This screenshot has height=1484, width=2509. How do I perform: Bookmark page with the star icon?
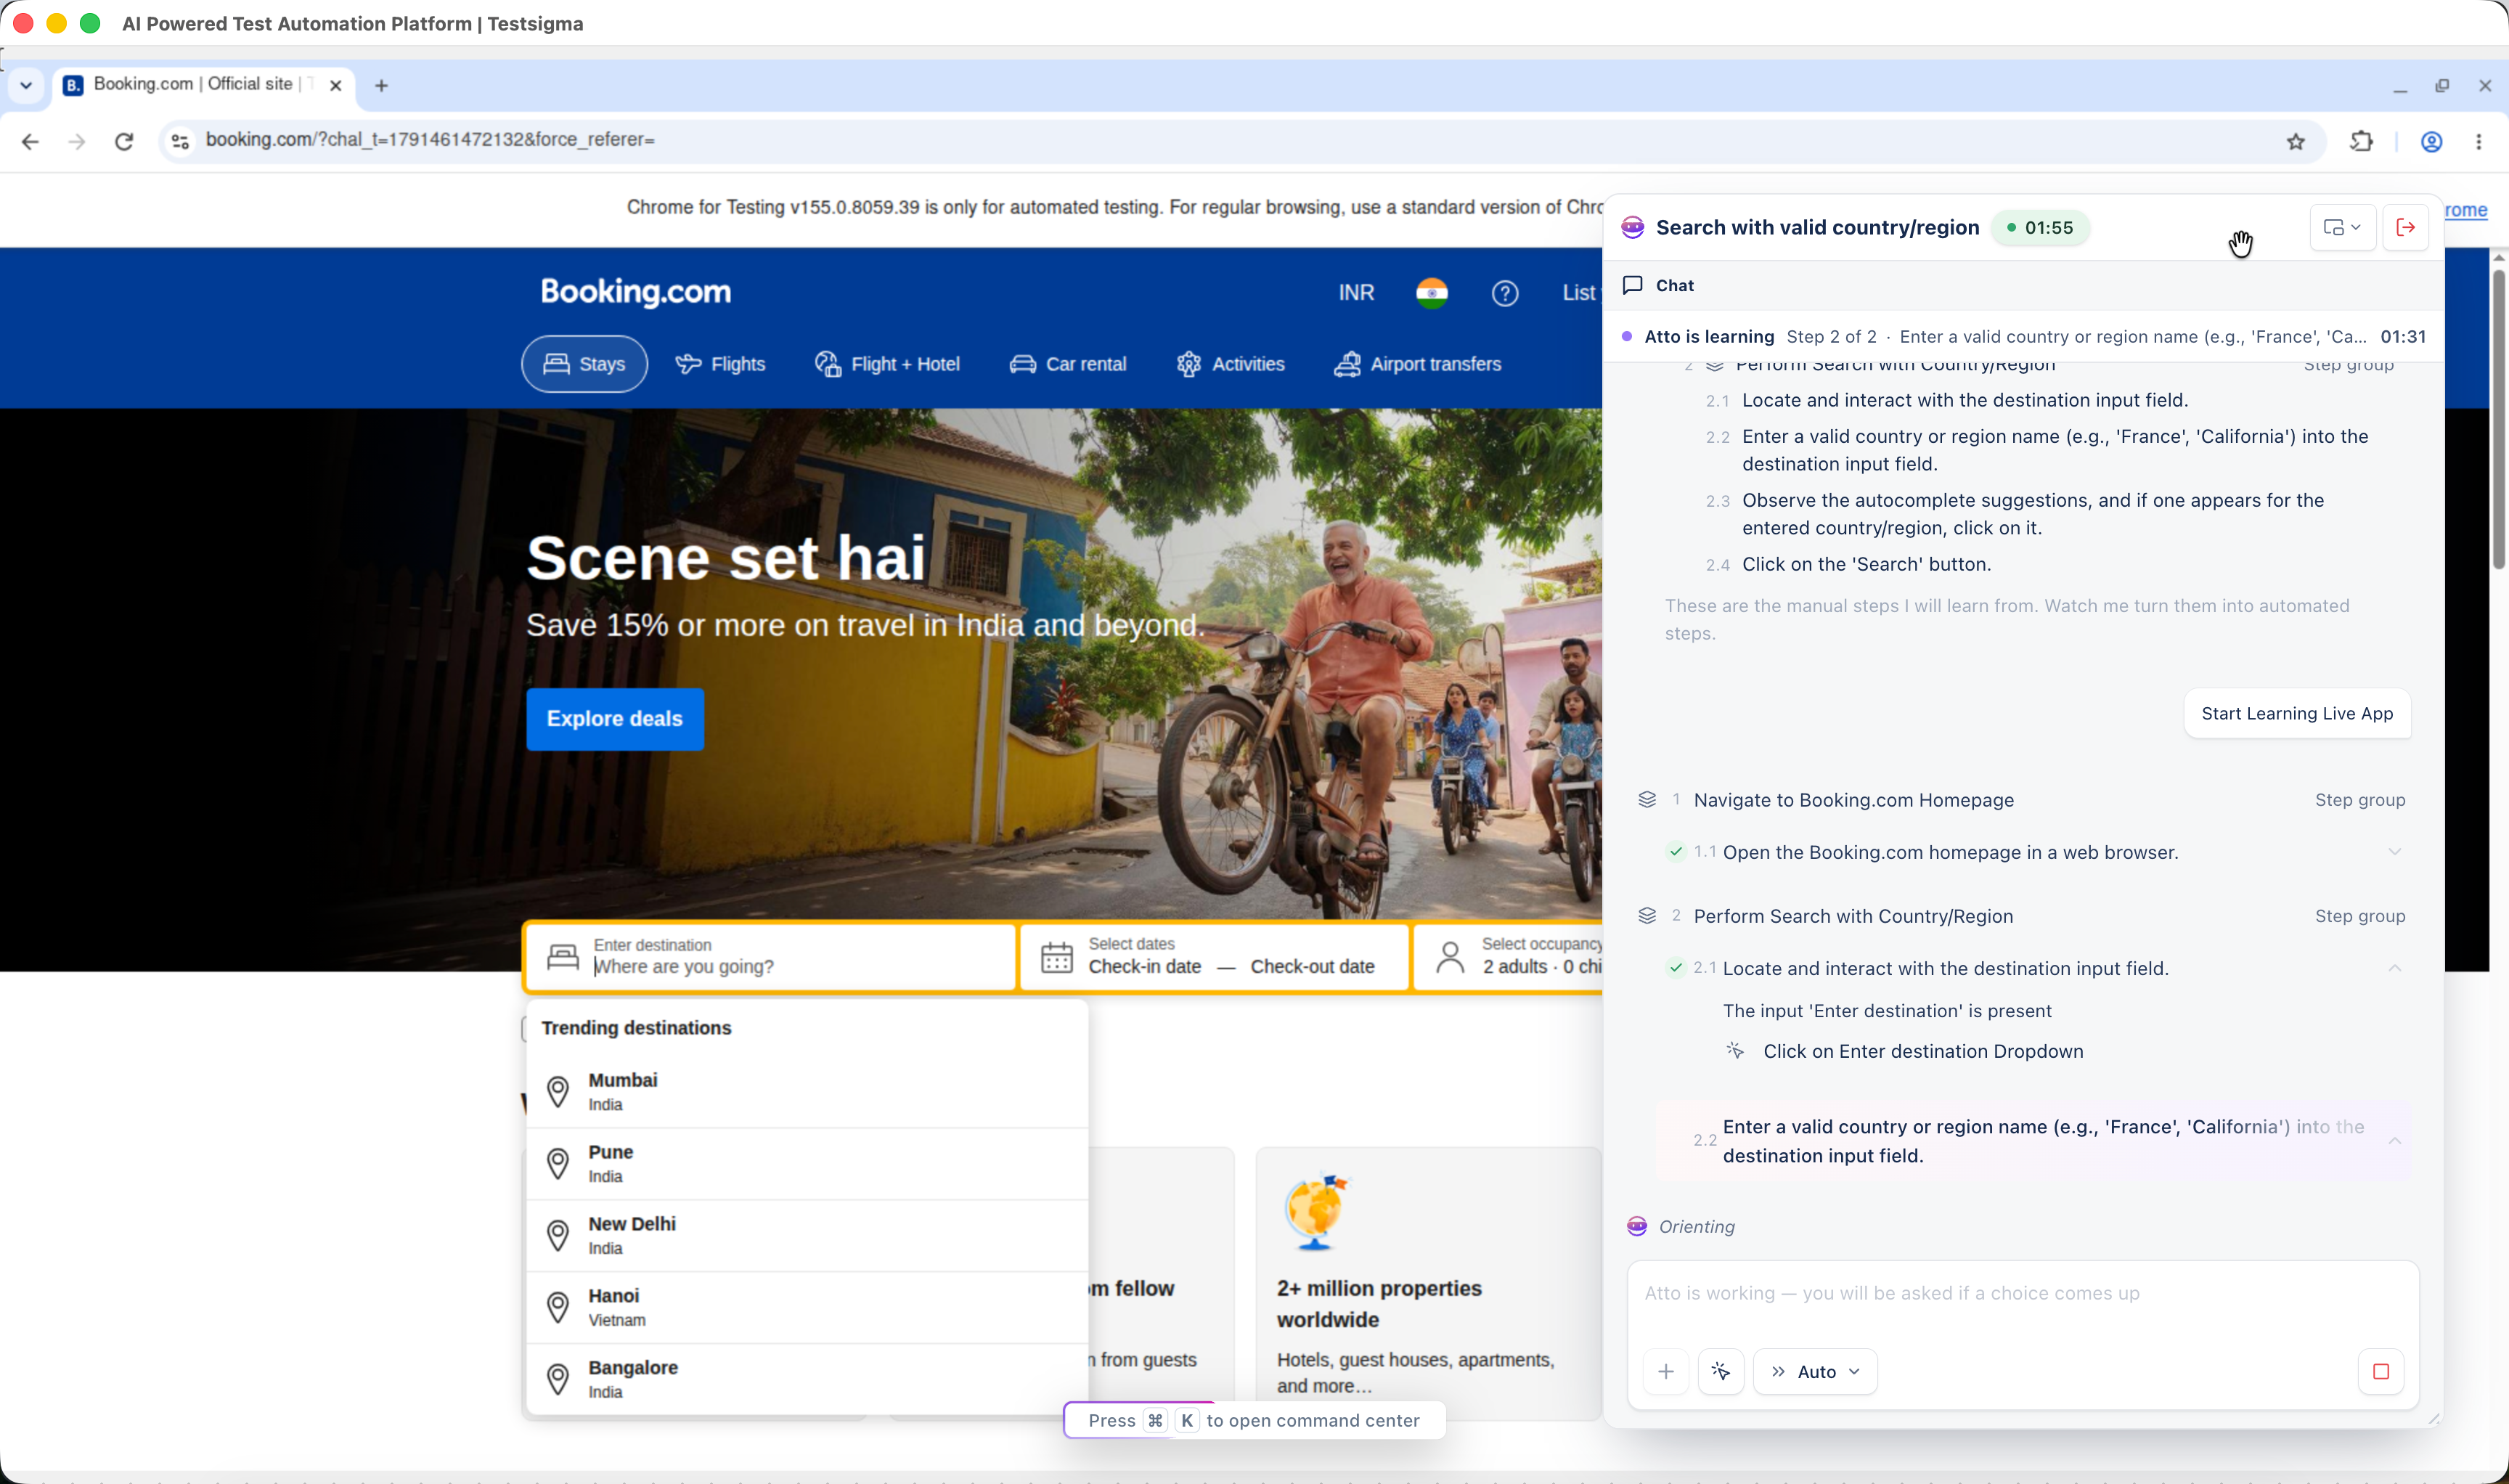coord(2296,141)
